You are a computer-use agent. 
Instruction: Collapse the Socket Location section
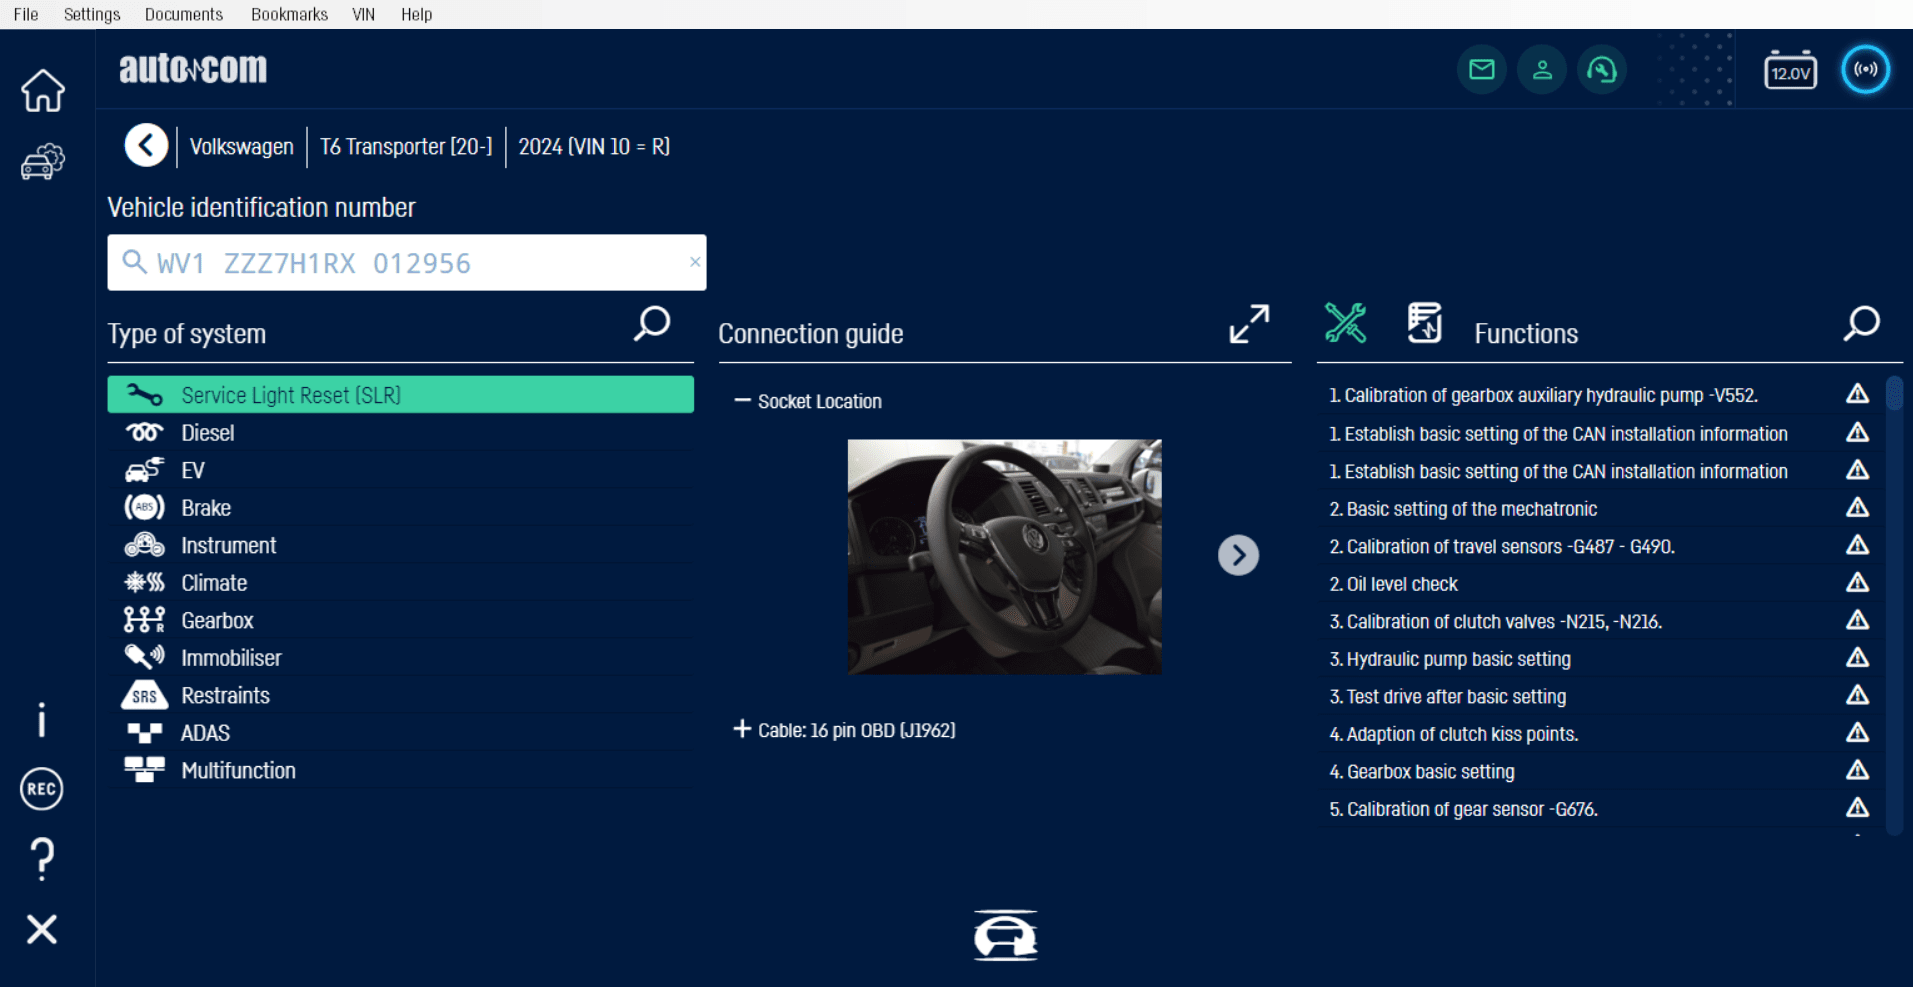(742, 401)
